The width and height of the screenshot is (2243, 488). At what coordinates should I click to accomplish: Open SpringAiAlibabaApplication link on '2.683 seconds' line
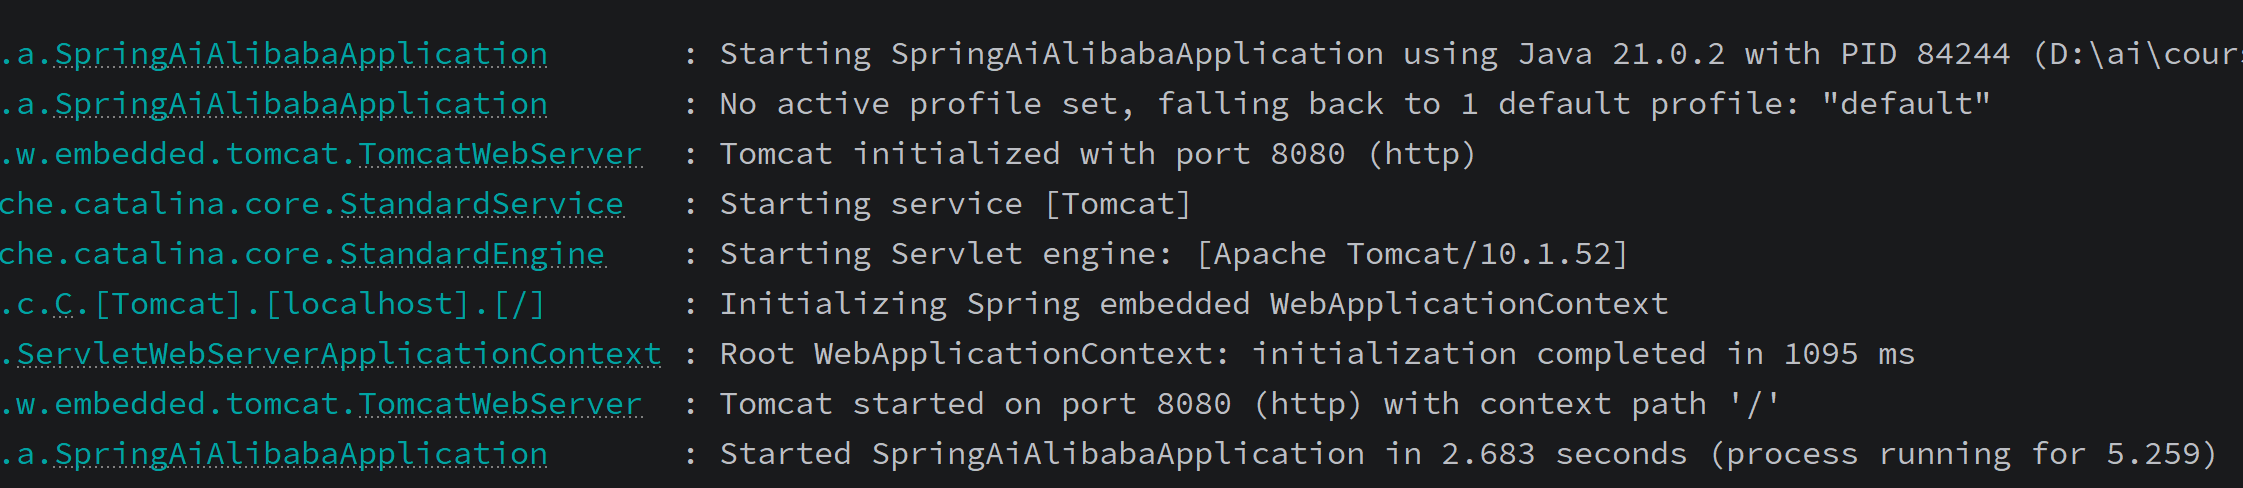301,454
